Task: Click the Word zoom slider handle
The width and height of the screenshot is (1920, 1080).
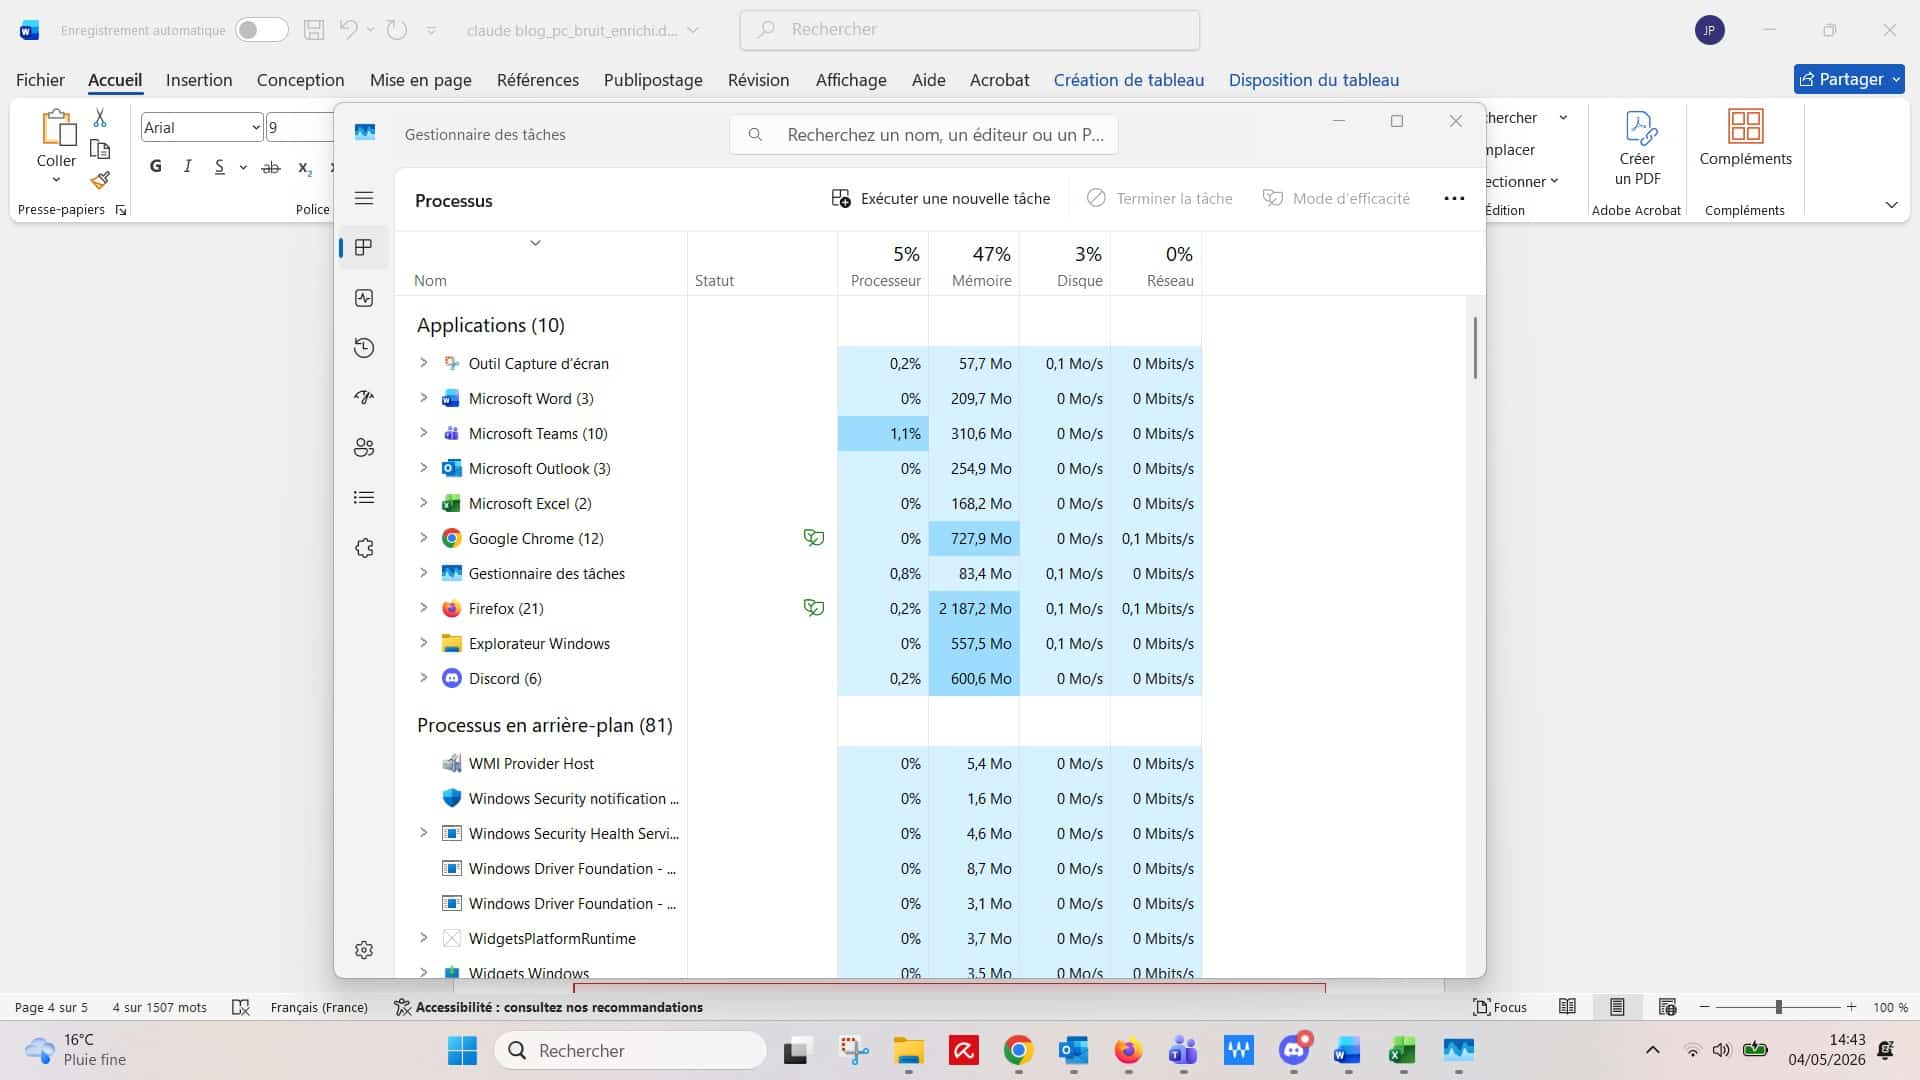Action: (x=1778, y=1007)
